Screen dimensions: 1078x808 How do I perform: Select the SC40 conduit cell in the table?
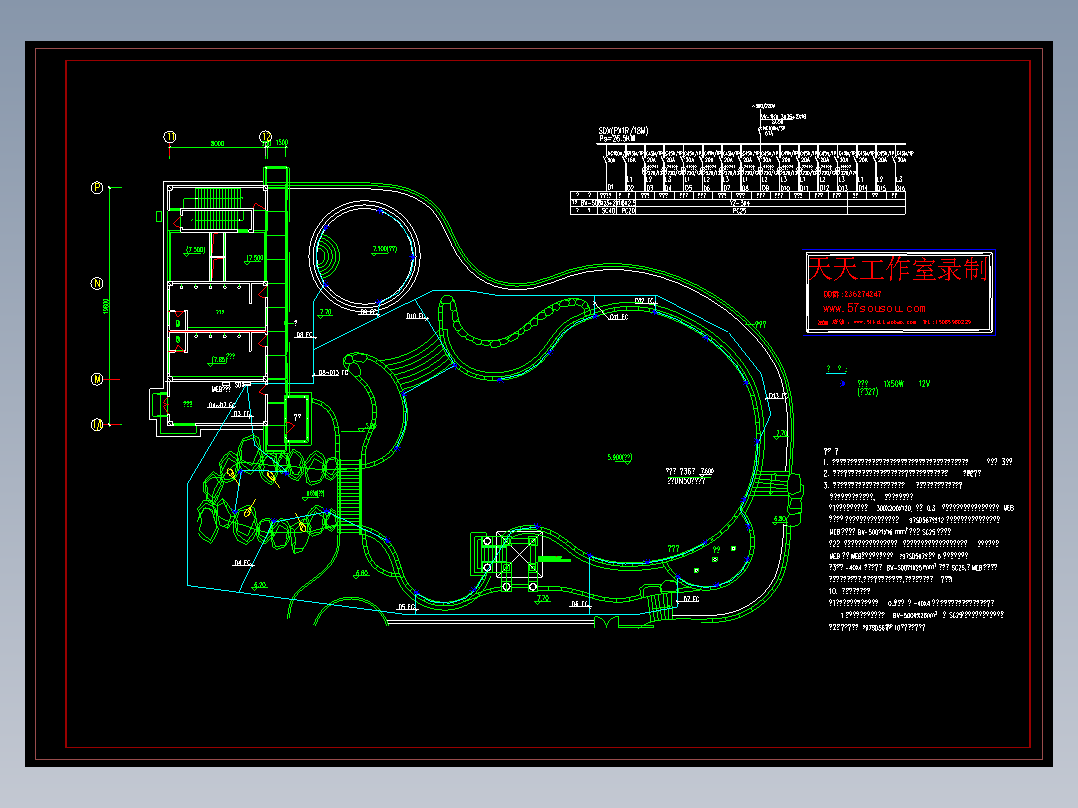click(608, 211)
